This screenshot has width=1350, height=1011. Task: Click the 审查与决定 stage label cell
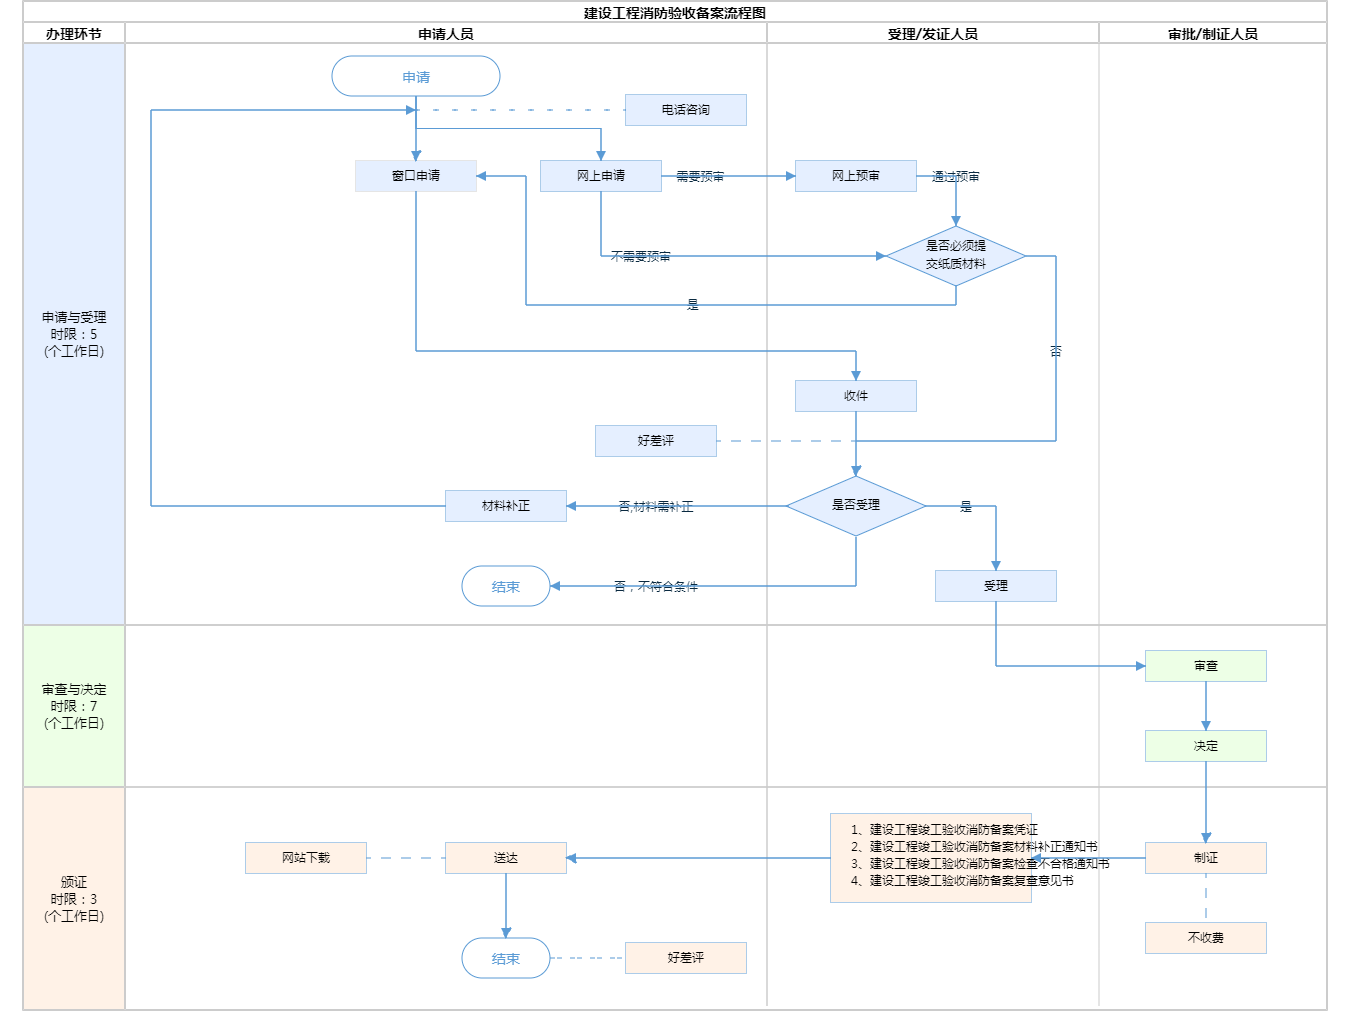coord(74,706)
